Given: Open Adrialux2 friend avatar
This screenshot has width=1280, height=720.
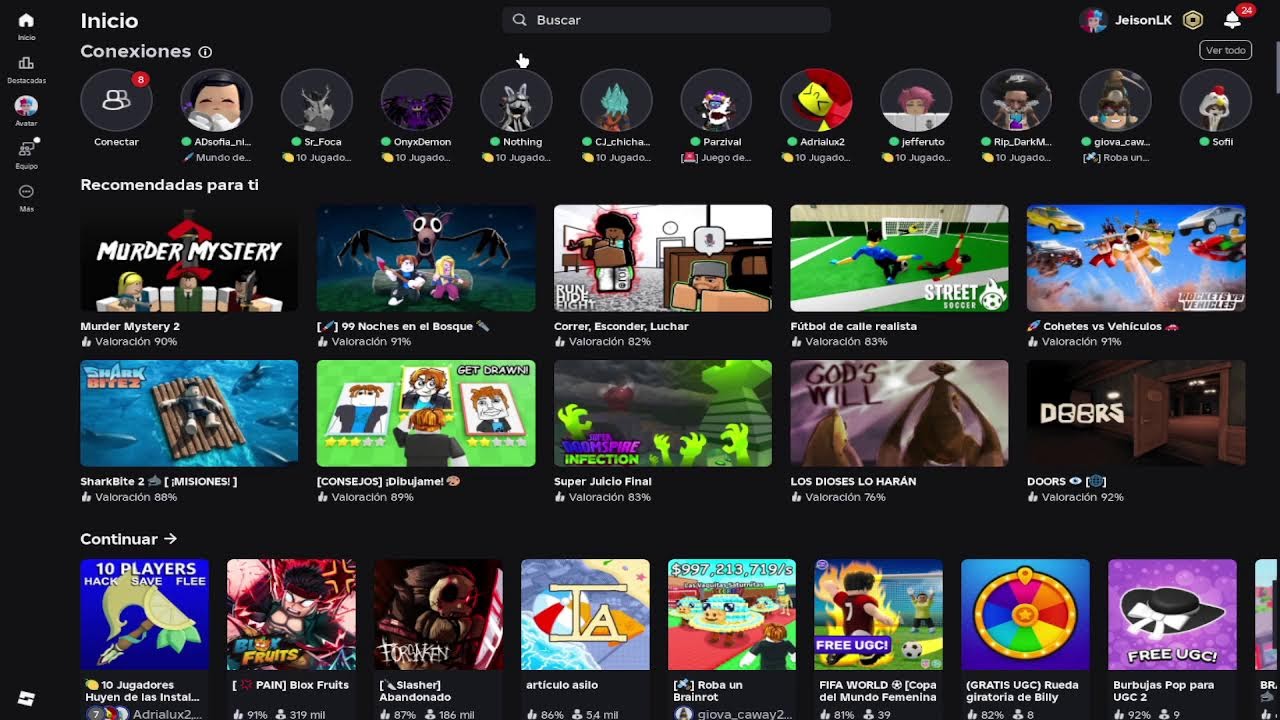Looking at the screenshot, I should 816,100.
